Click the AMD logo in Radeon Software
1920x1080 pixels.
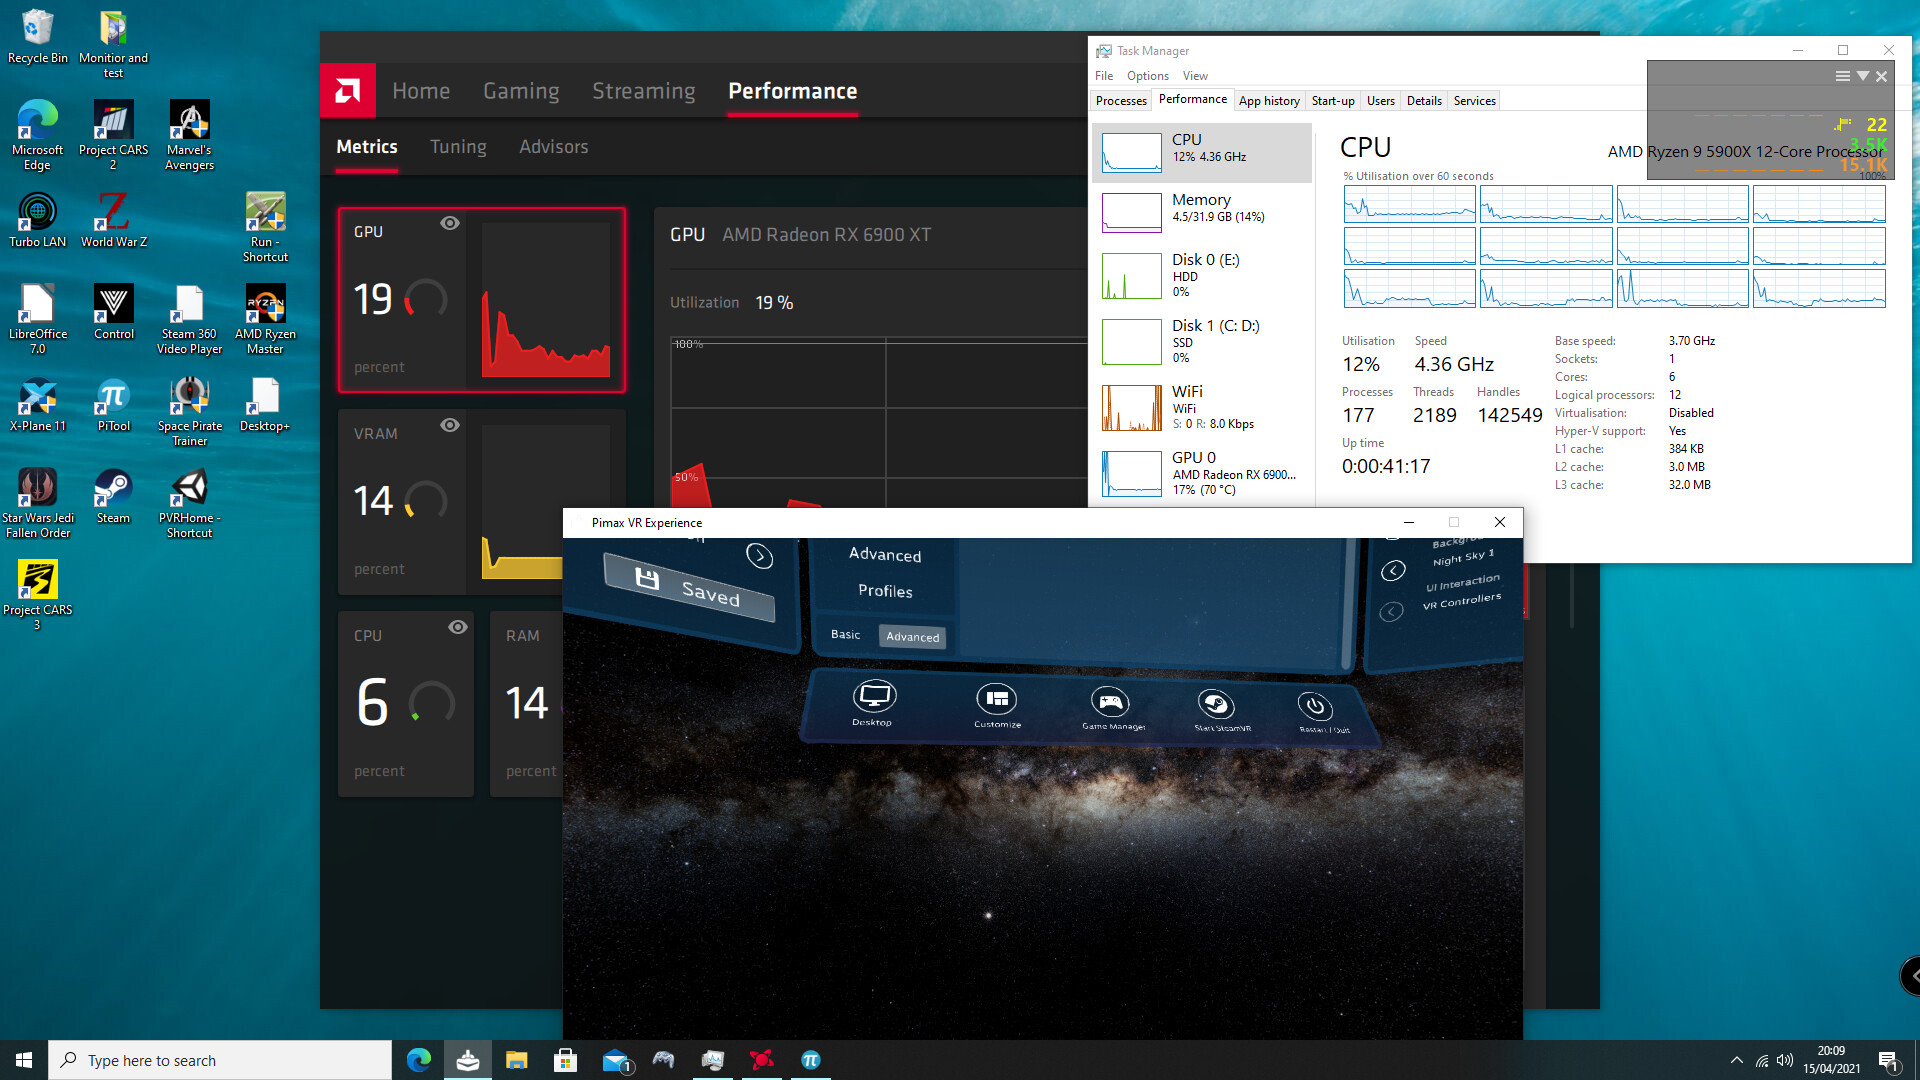pyautogui.click(x=348, y=91)
